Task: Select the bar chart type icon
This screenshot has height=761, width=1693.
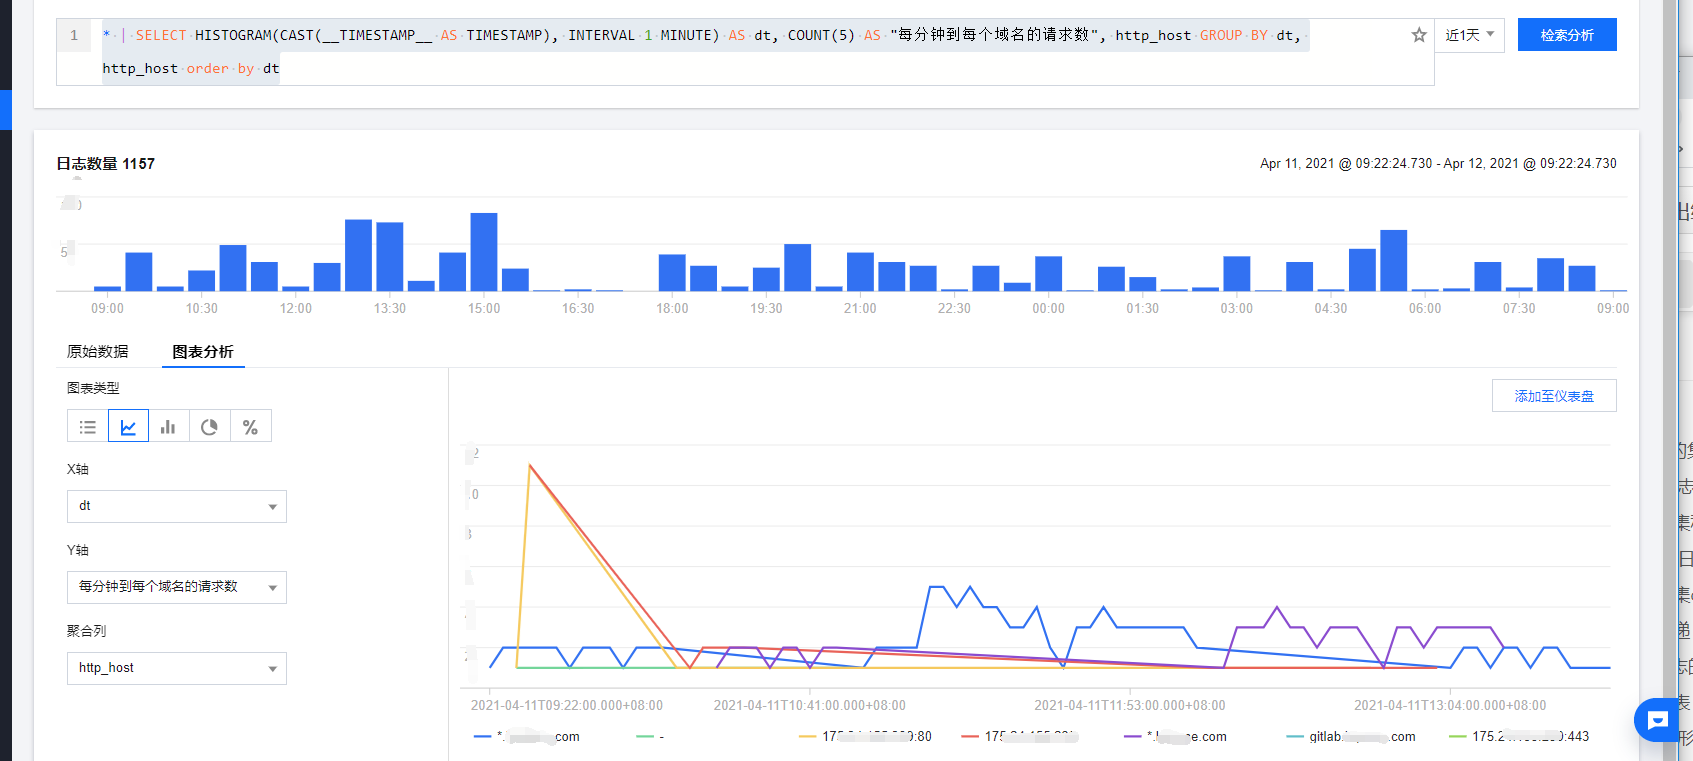Action: pyautogui.click(x=168, y=427)
